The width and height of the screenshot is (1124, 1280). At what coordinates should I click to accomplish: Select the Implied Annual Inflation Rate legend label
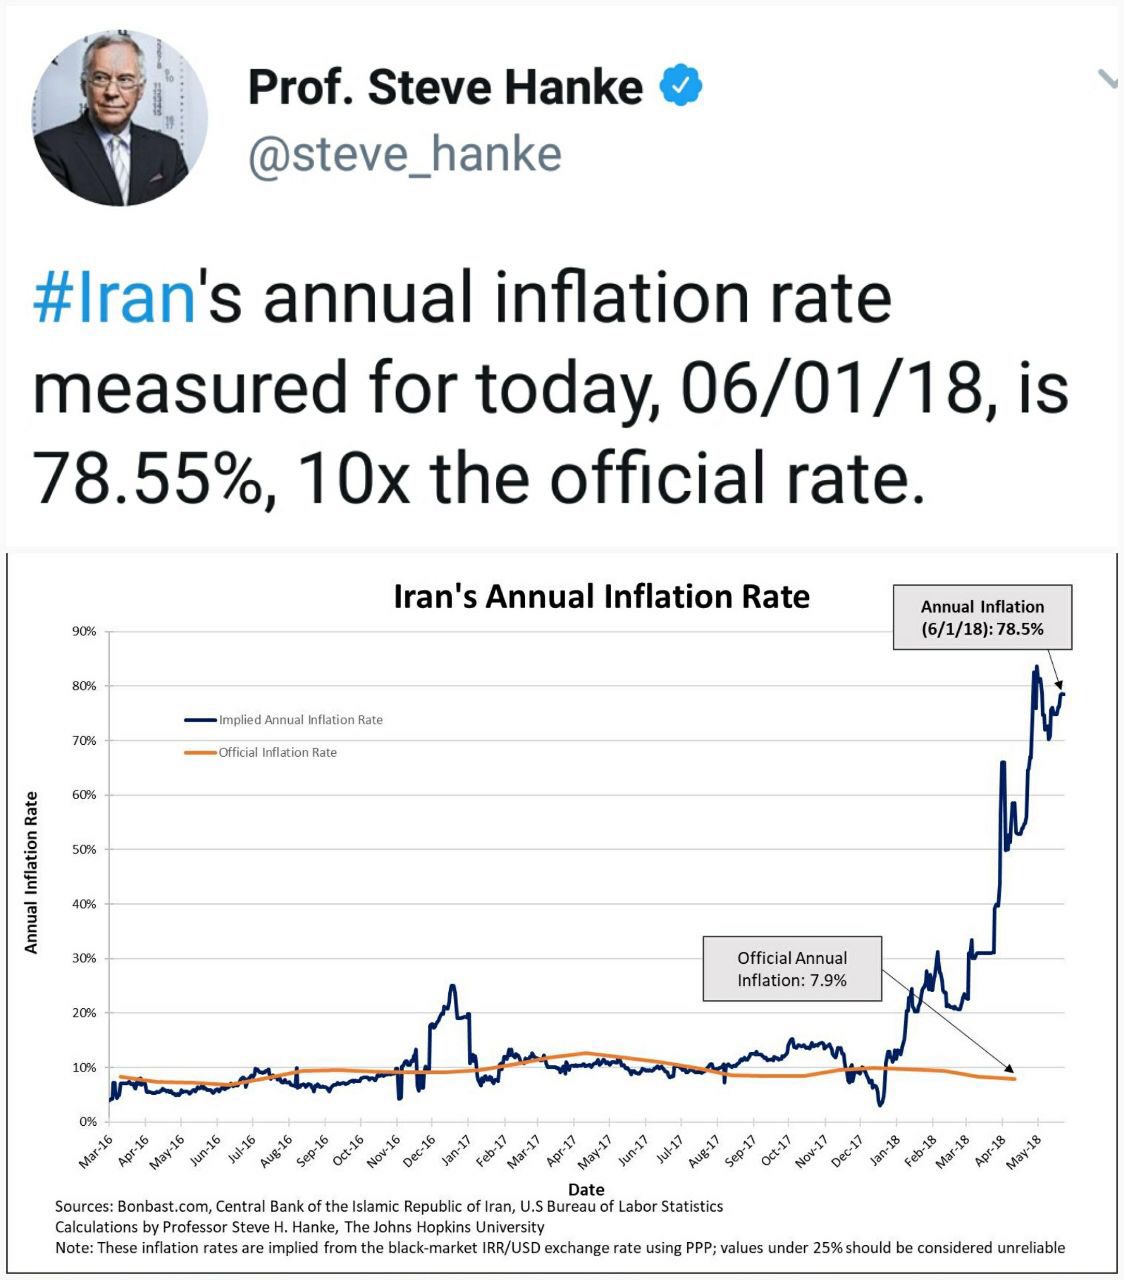[x=300, y=720]
